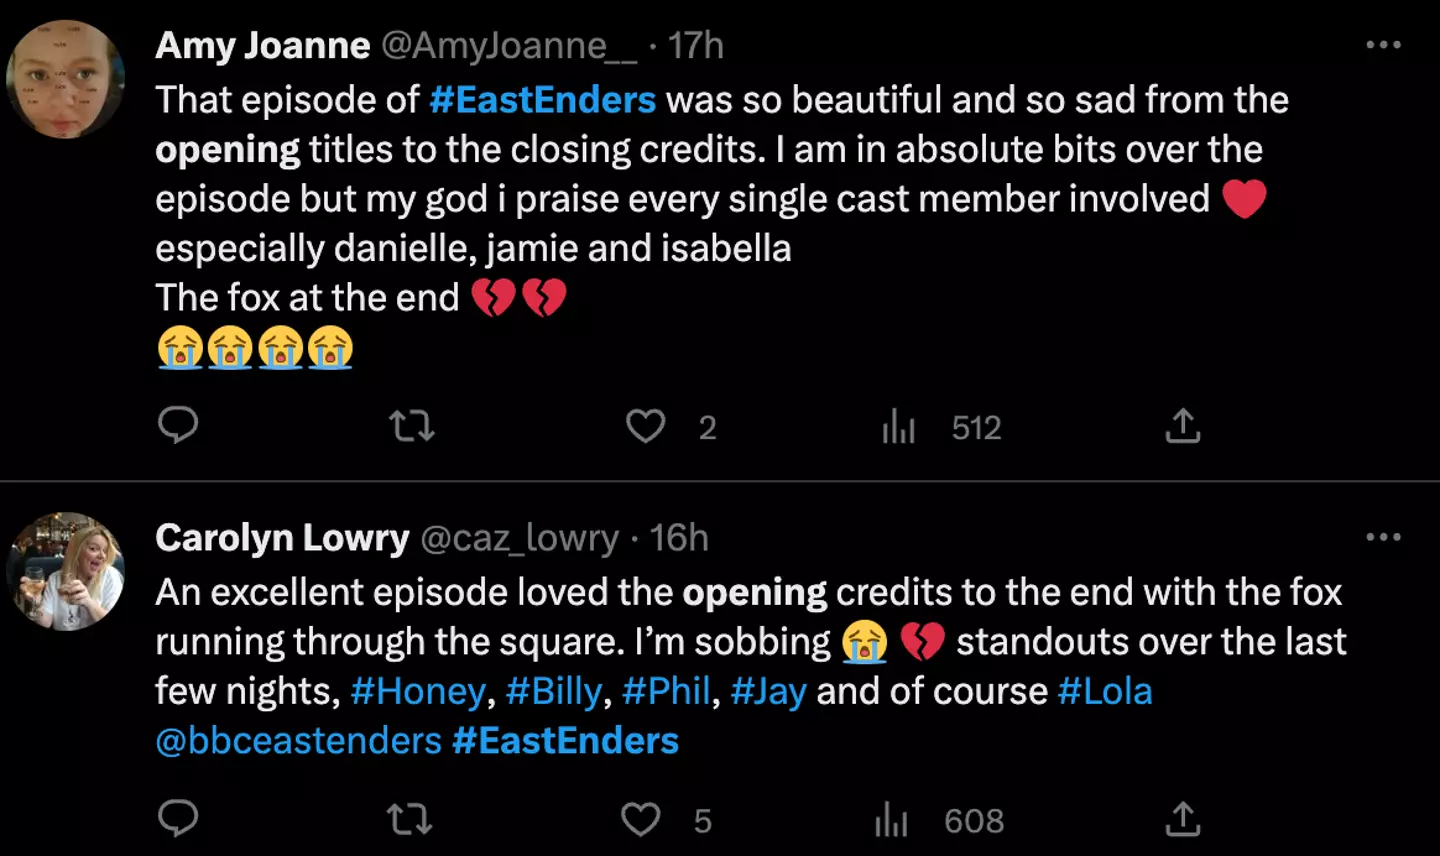Viewport: 1440px width, 856px height.
Task: Click the Amy Joanne display name
Action: click(x=262, y=46)
